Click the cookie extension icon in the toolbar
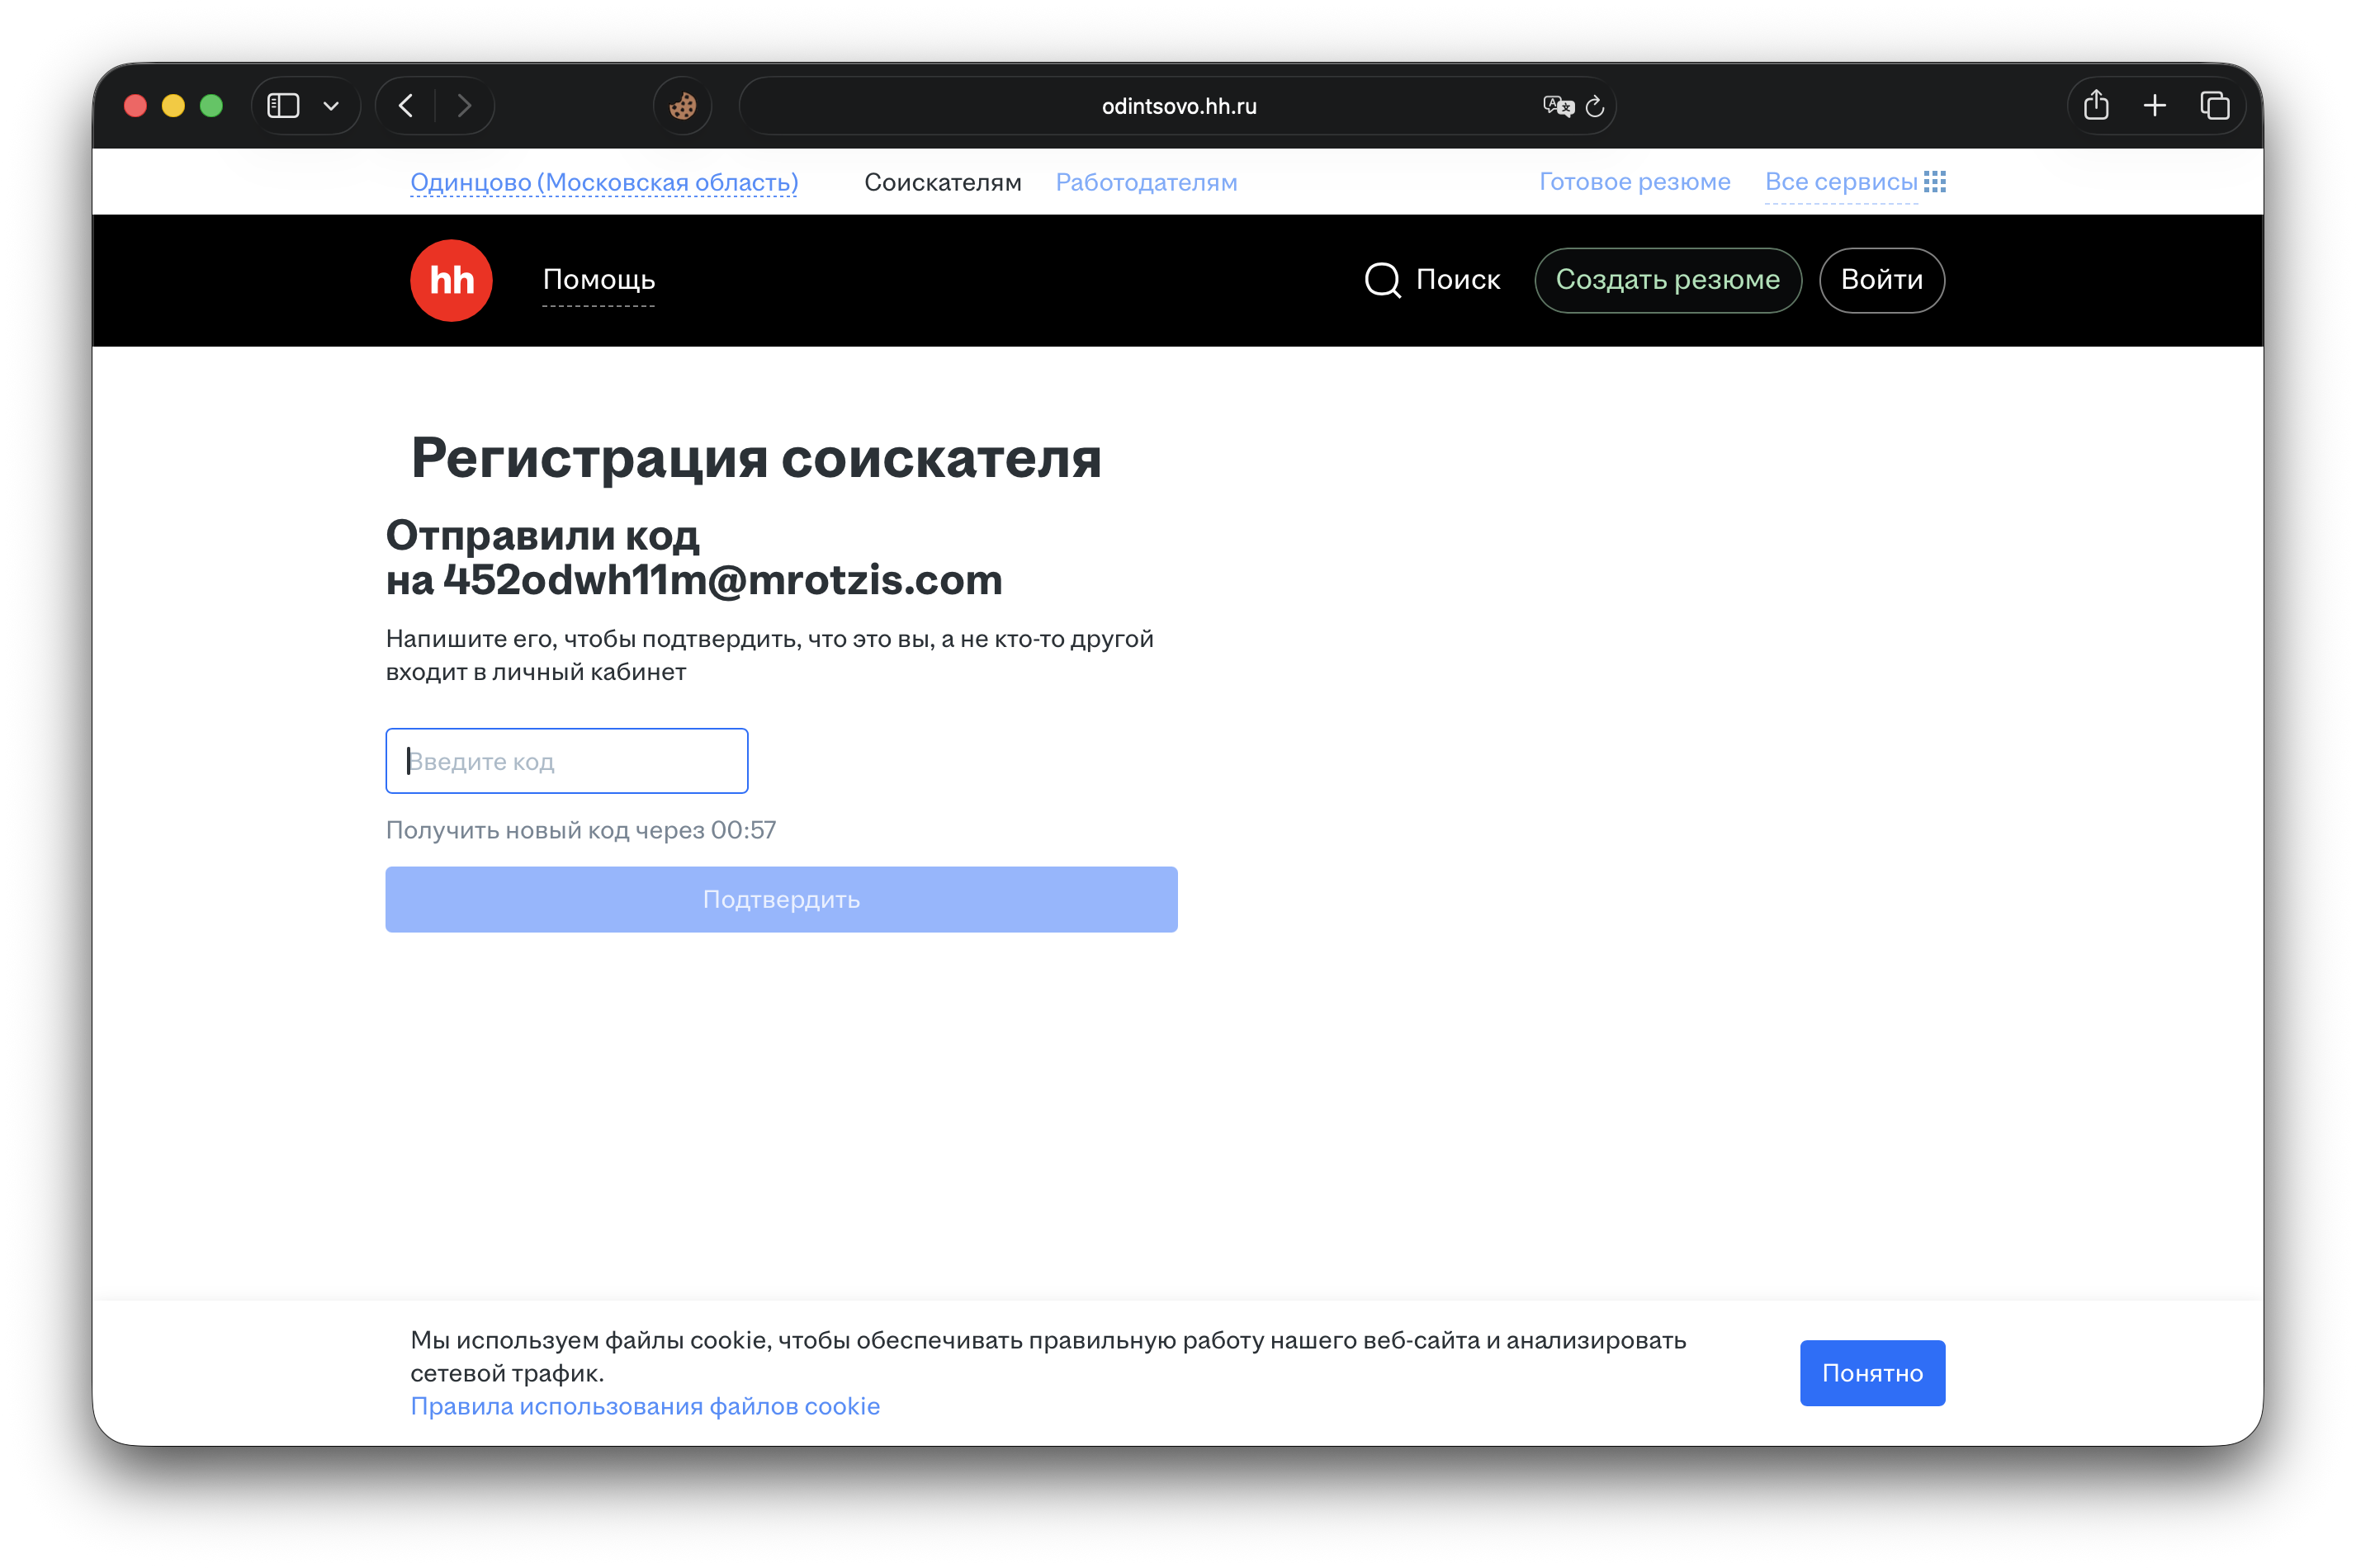Viewport: 2356px width, 1568px height. [683, 105]
